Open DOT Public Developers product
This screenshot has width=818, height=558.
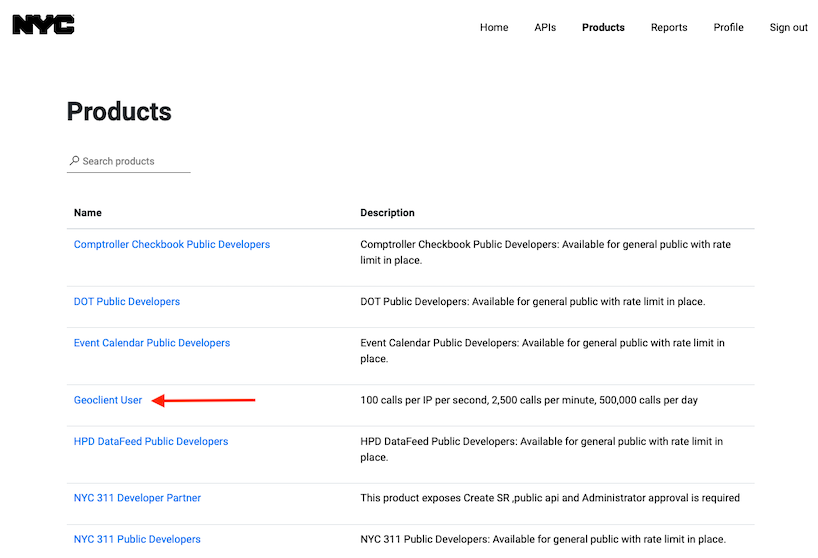pos(127,301)
